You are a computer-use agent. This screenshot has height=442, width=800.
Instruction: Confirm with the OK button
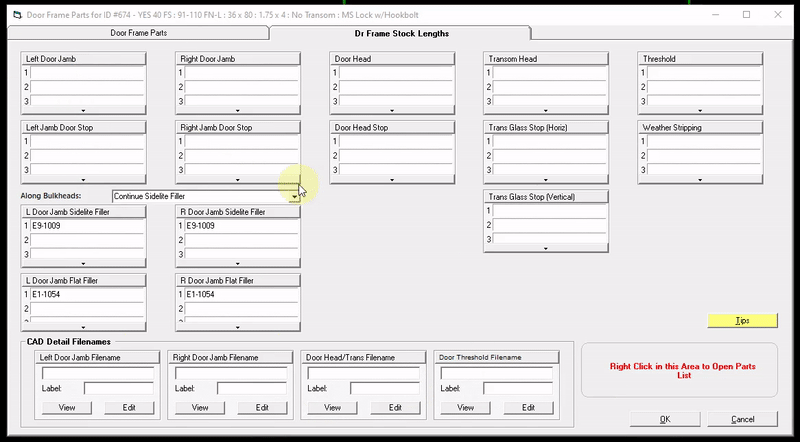[x=665, y=419]
